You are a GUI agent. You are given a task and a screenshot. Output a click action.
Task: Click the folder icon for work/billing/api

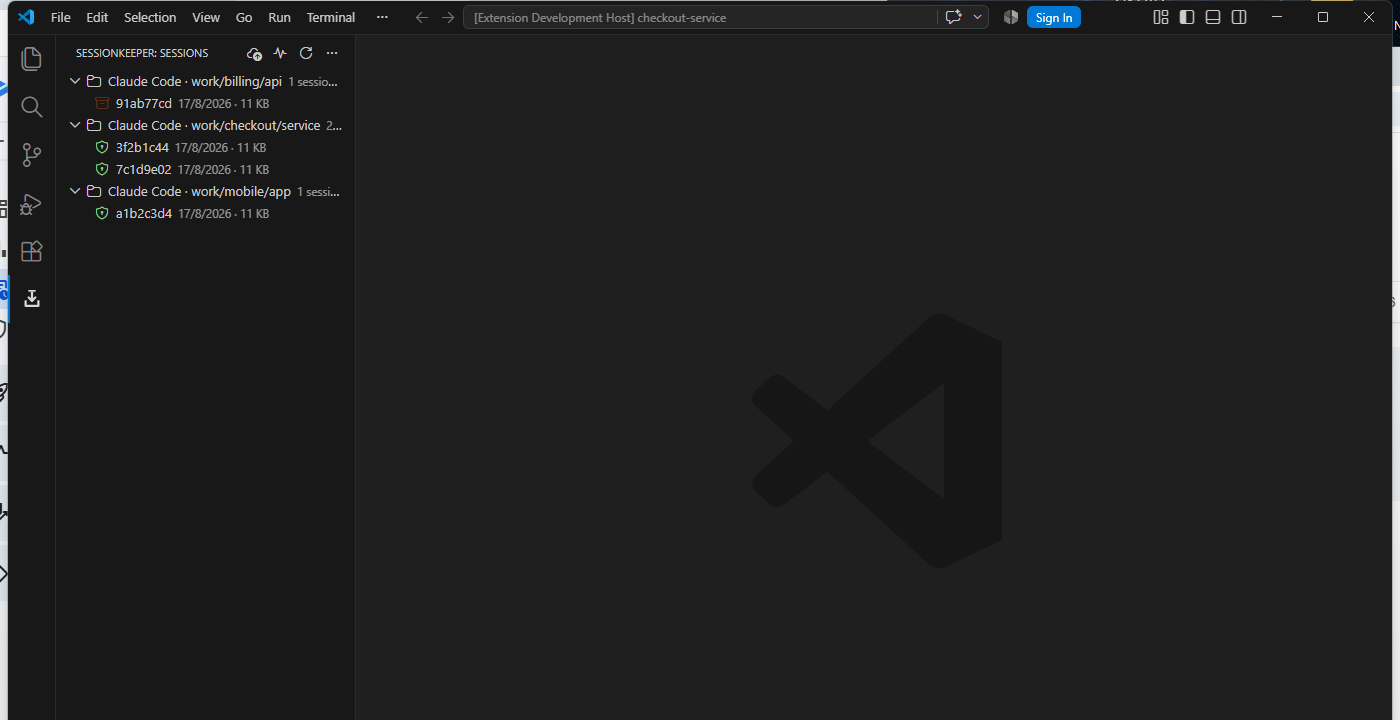[94, 81]
